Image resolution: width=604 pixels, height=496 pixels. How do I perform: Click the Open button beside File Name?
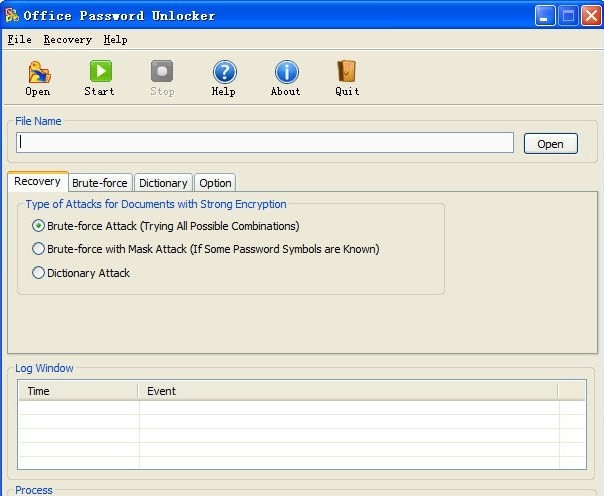(550, 144)
